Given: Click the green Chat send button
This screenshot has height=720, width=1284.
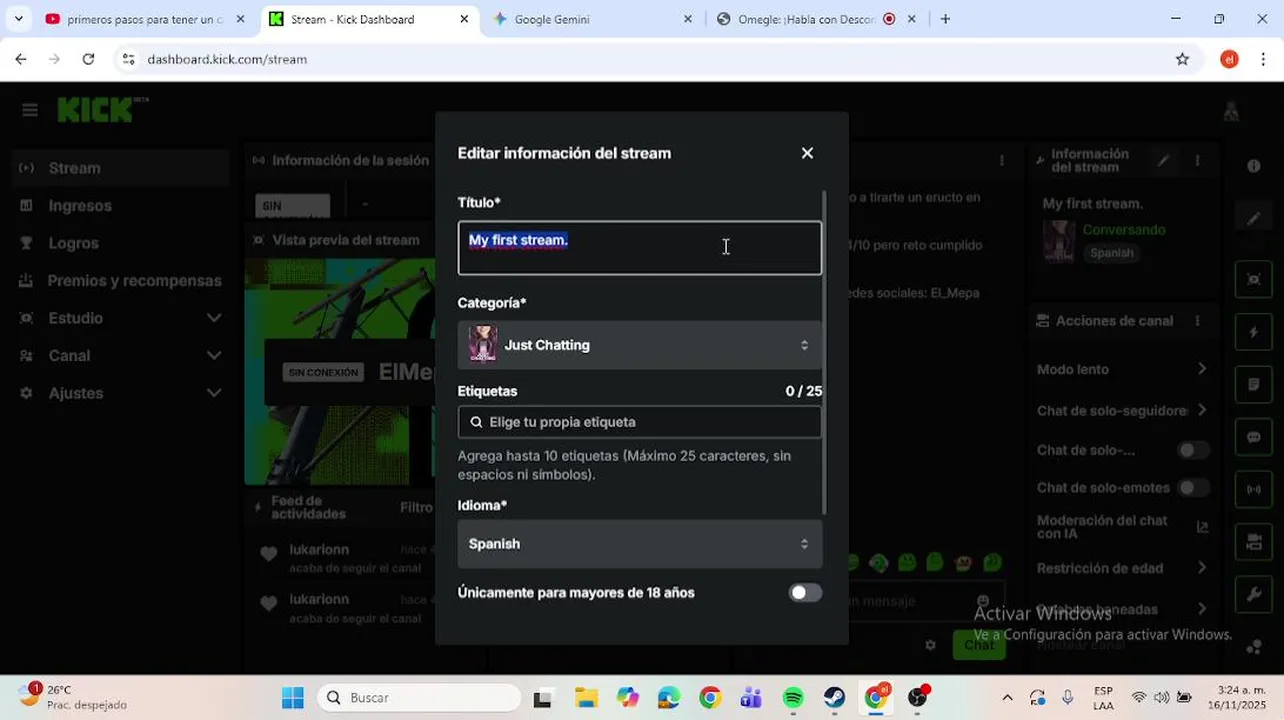Looking at the screenshot, I should click(979, 645).
